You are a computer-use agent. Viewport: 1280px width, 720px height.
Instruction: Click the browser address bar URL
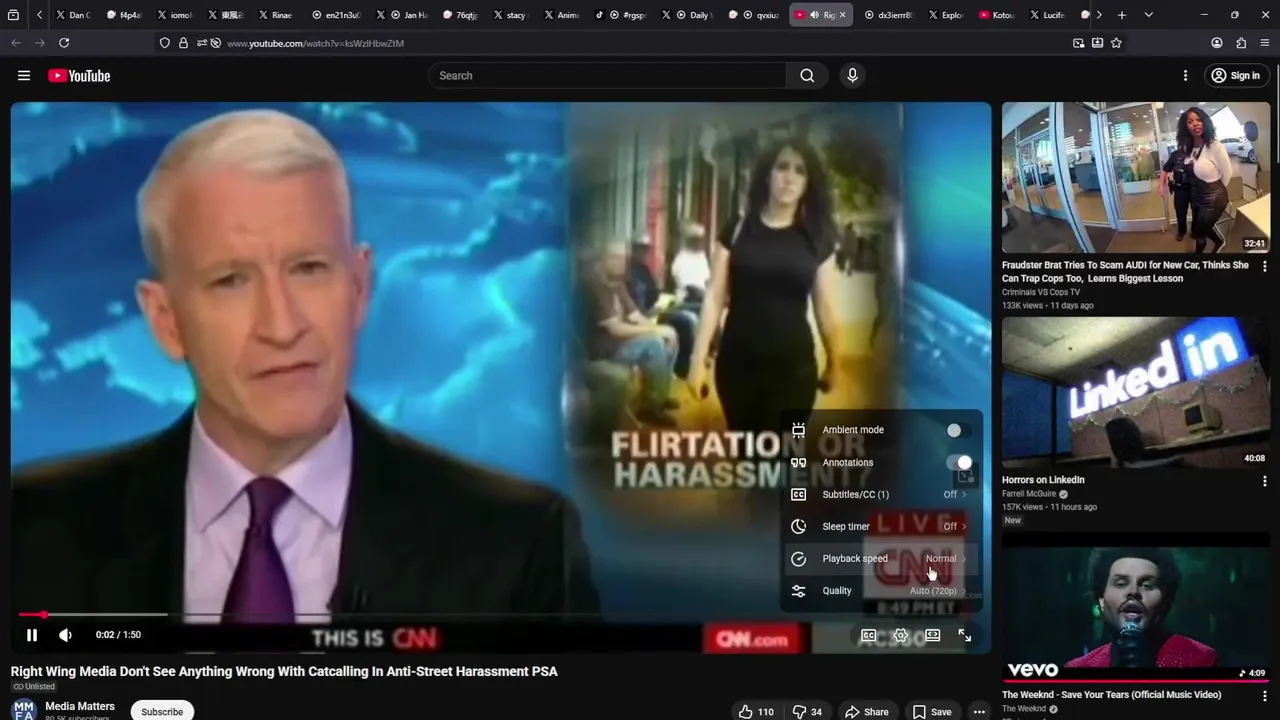click(315, 43)
